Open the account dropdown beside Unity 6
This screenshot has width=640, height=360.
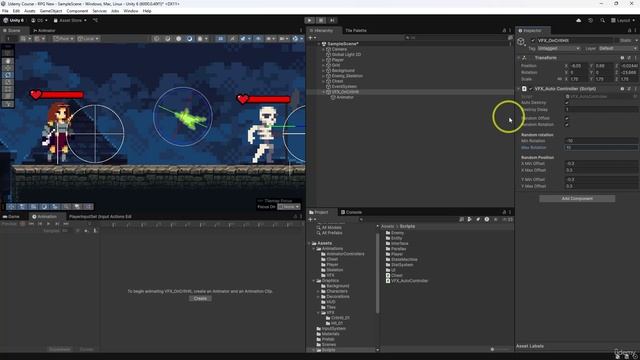point(39,20)
